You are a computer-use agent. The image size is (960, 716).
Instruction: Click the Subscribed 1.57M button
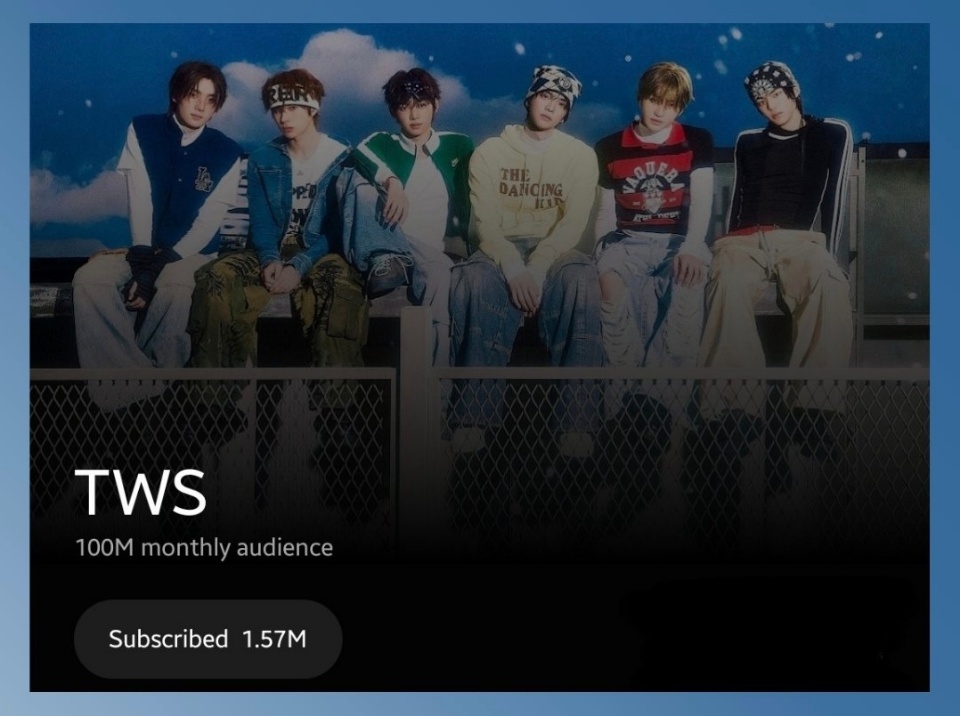click(x=208, y=639)
